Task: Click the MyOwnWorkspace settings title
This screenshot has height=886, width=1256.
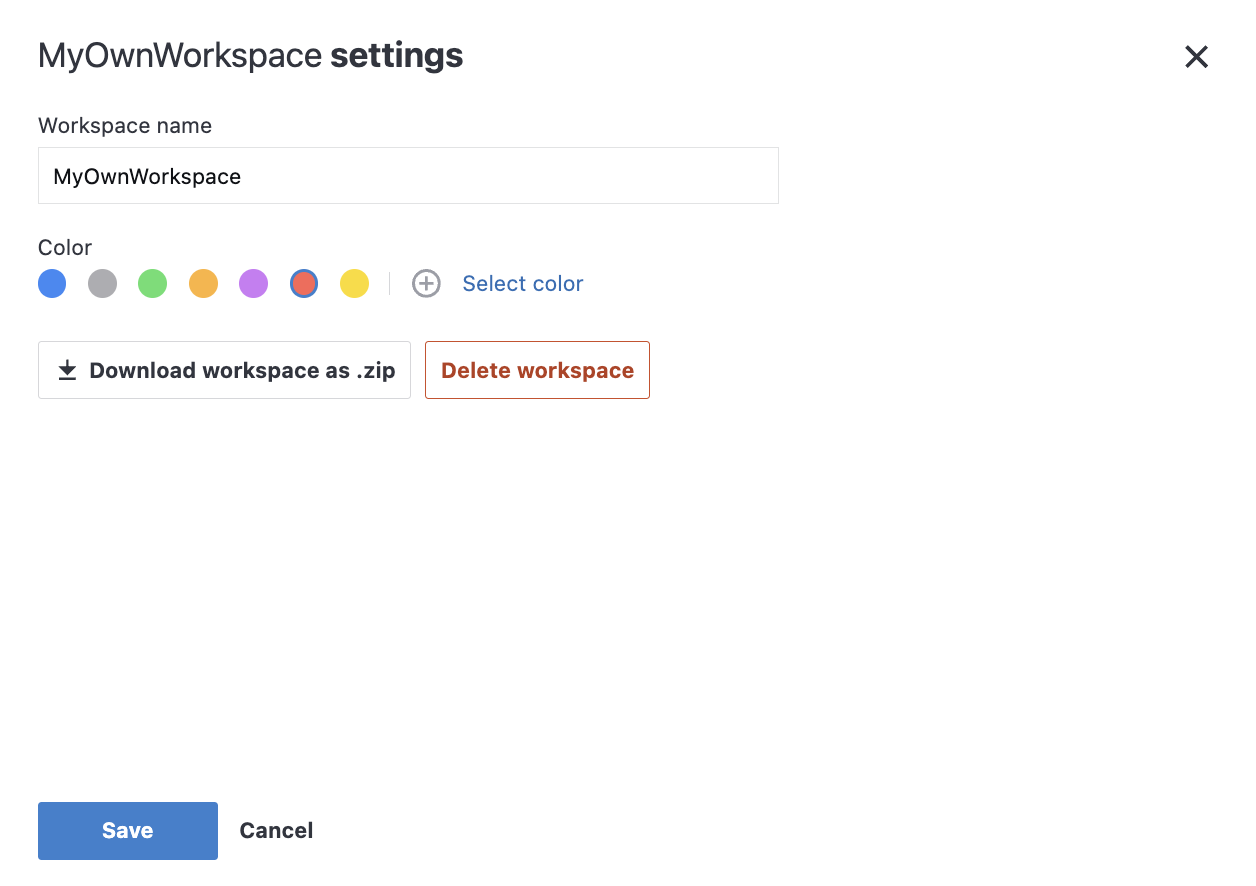Action: tap(250, 55)
